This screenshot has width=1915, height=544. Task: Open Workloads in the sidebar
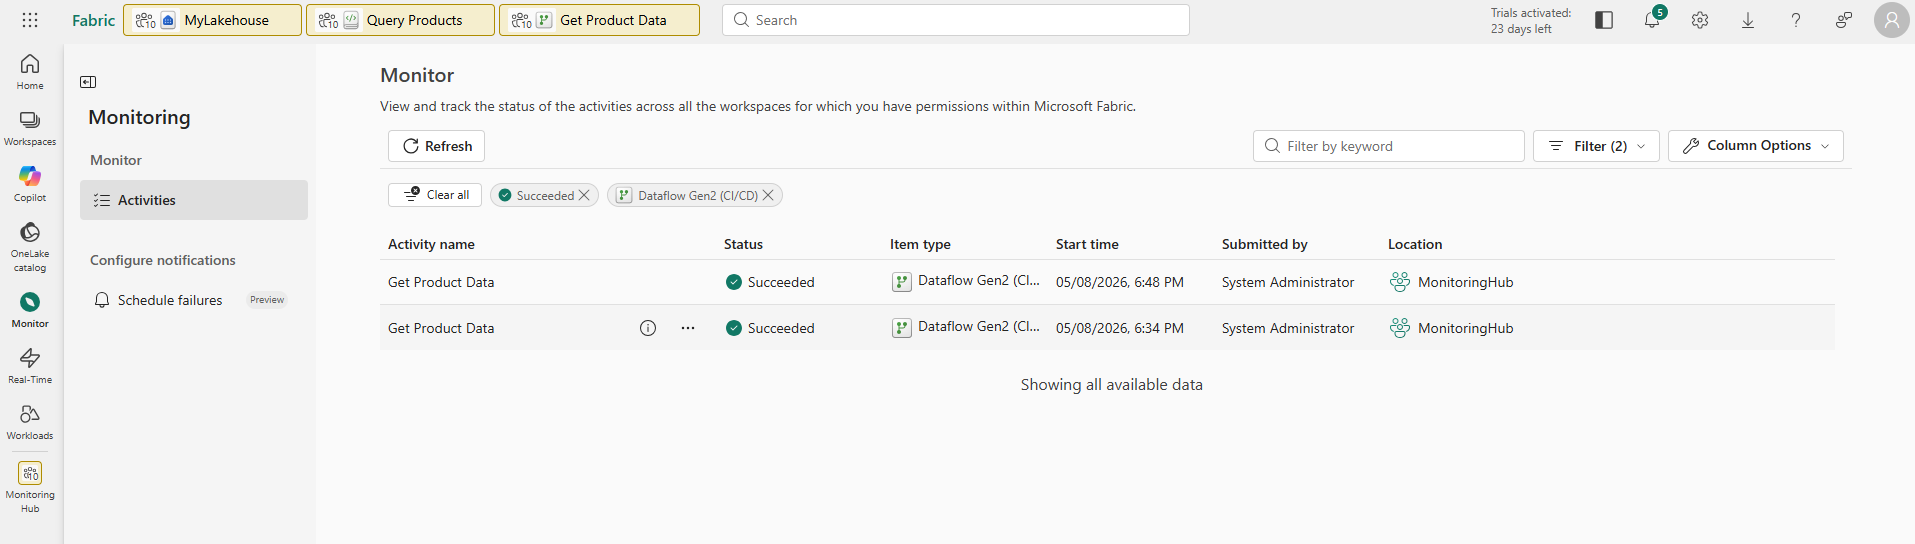[x=30, y=422]
